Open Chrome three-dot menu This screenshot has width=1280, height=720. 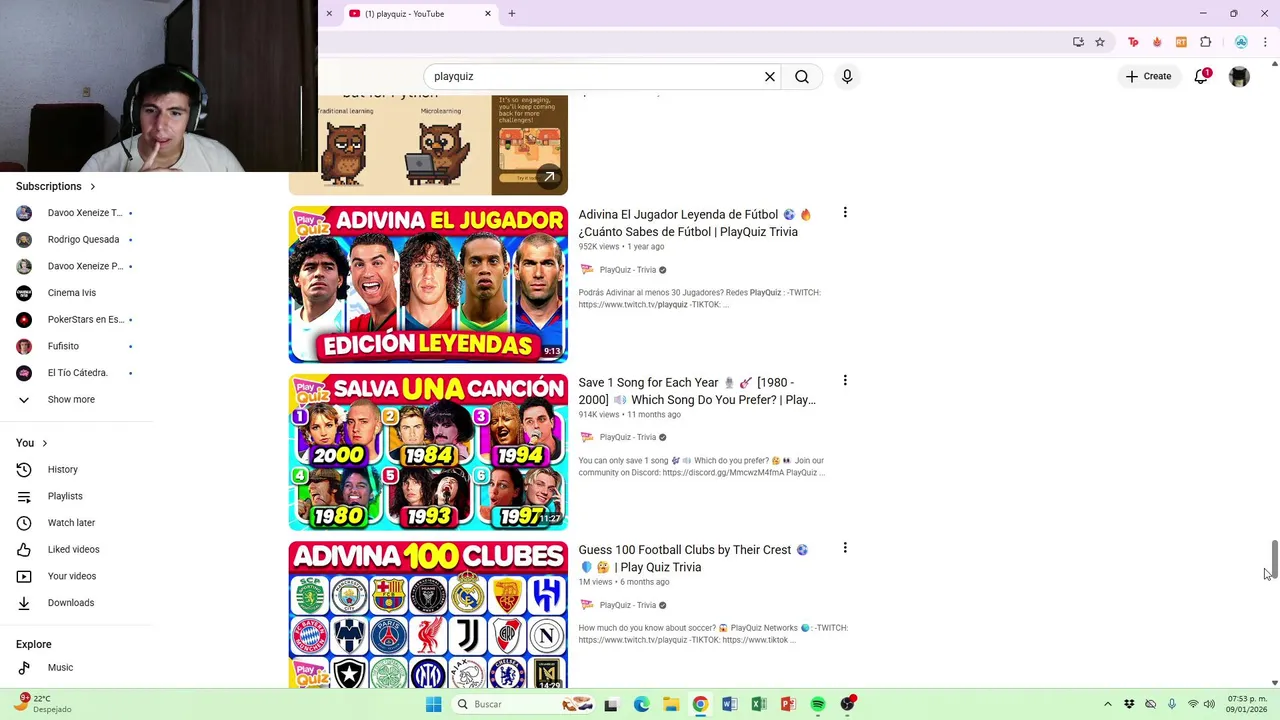[x=1266, y=42]
